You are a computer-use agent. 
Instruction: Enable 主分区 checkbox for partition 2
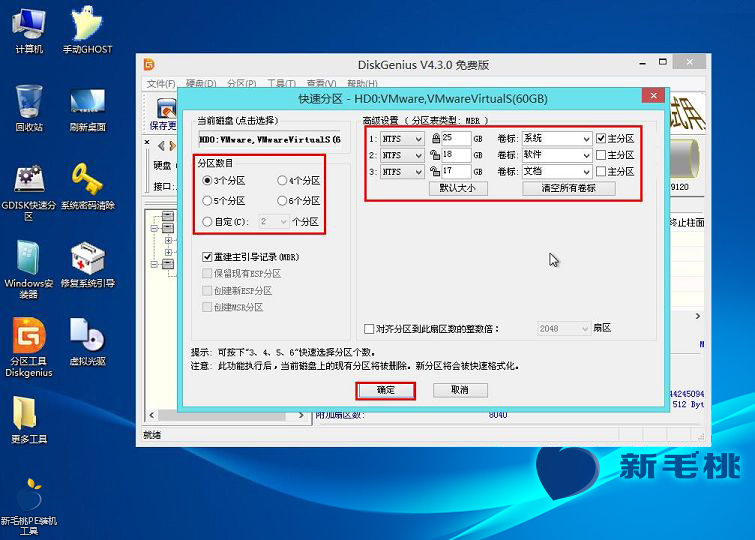(601, 155)
